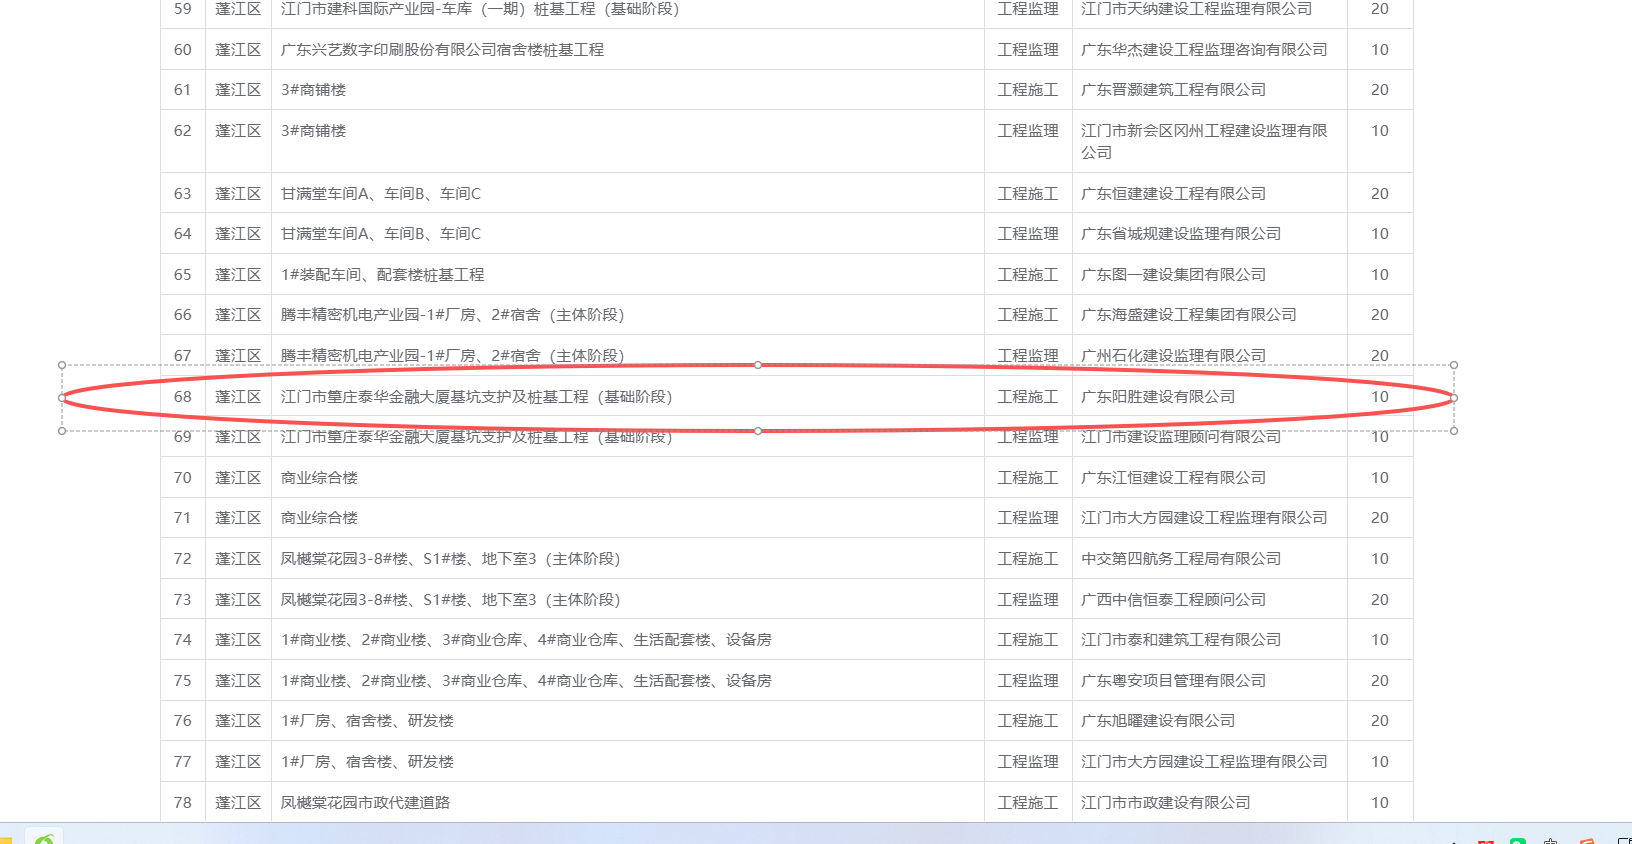Click 广东旭曜建设有限公司 in row 76

click(1158, 721)
